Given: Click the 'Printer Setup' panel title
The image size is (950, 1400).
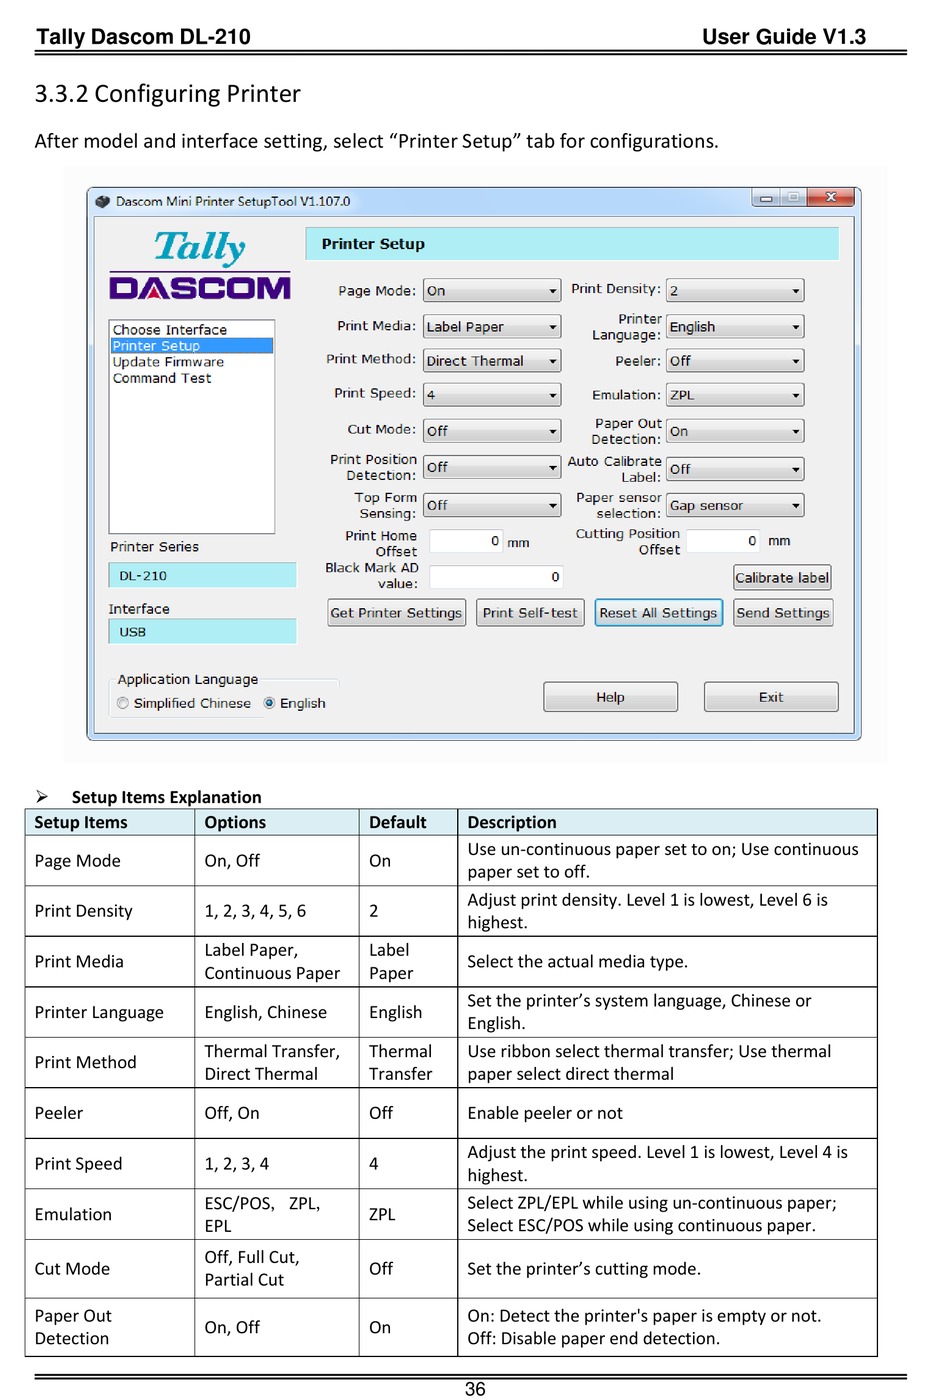Looking at the screenshot, I should click(373, 244).
